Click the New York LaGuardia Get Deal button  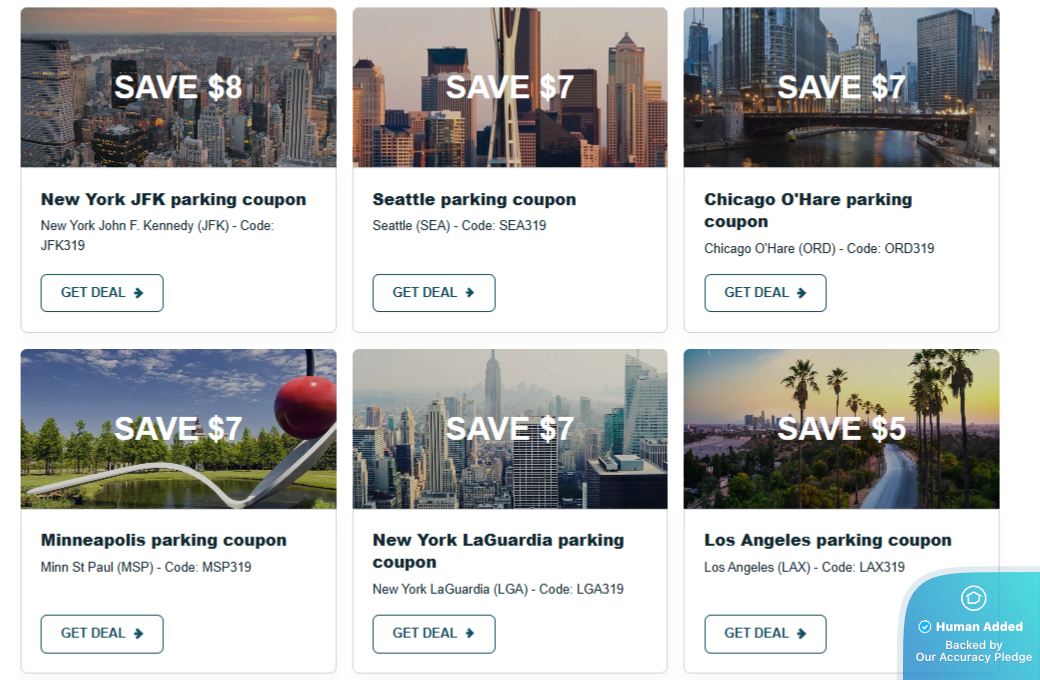coord(434,634)
